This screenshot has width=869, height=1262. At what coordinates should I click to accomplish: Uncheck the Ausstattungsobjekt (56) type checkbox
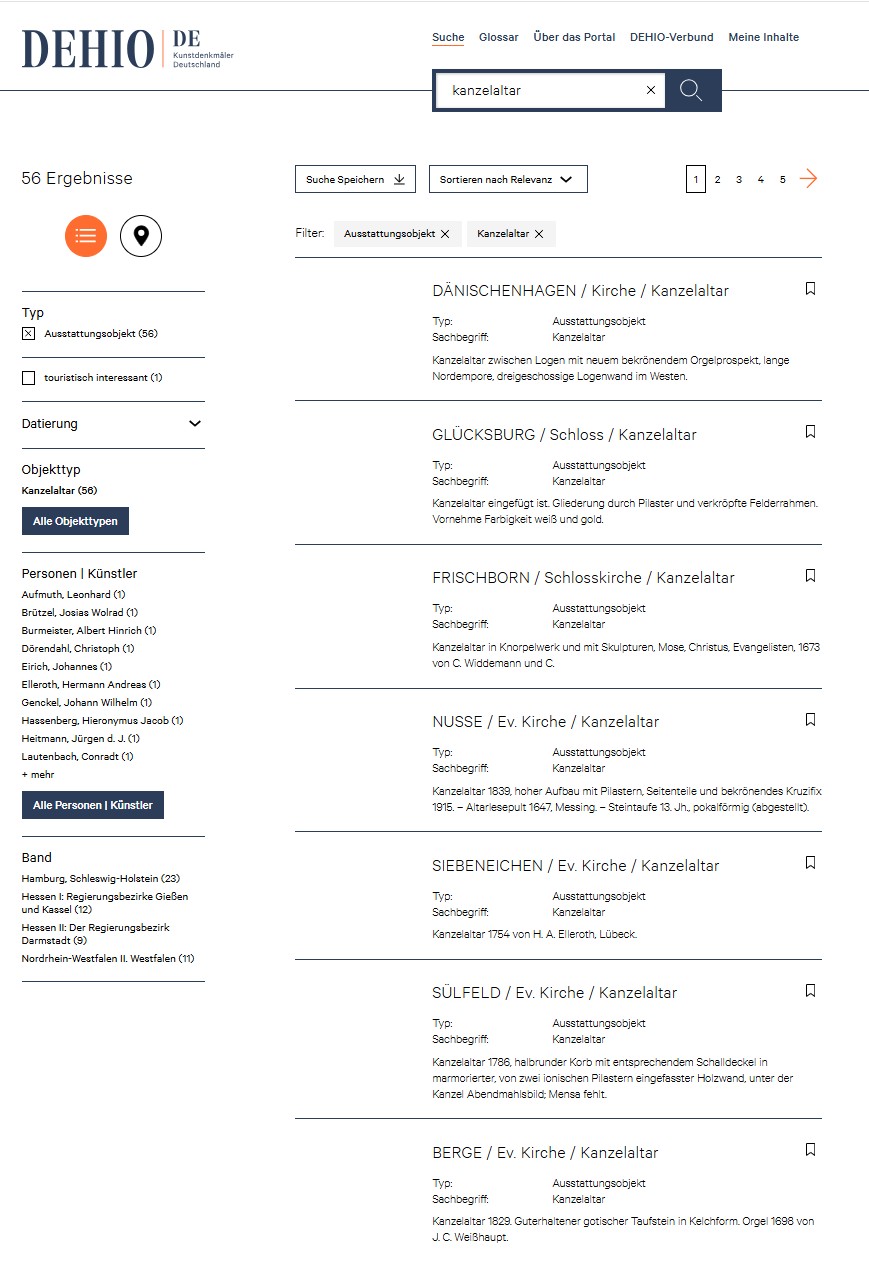click(x=28, y=334)
